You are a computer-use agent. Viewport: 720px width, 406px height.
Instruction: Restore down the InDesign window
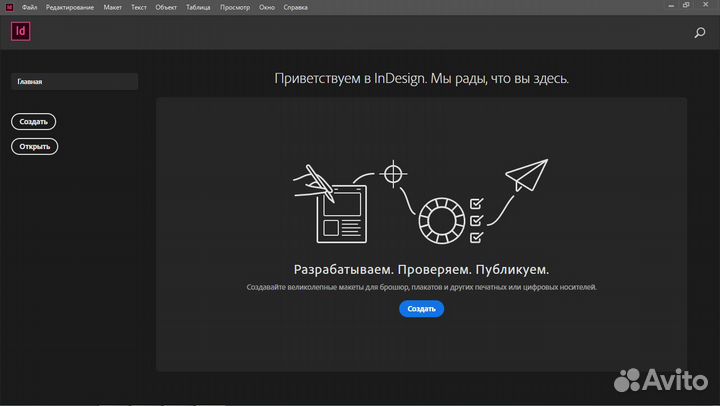coord(686,5)
